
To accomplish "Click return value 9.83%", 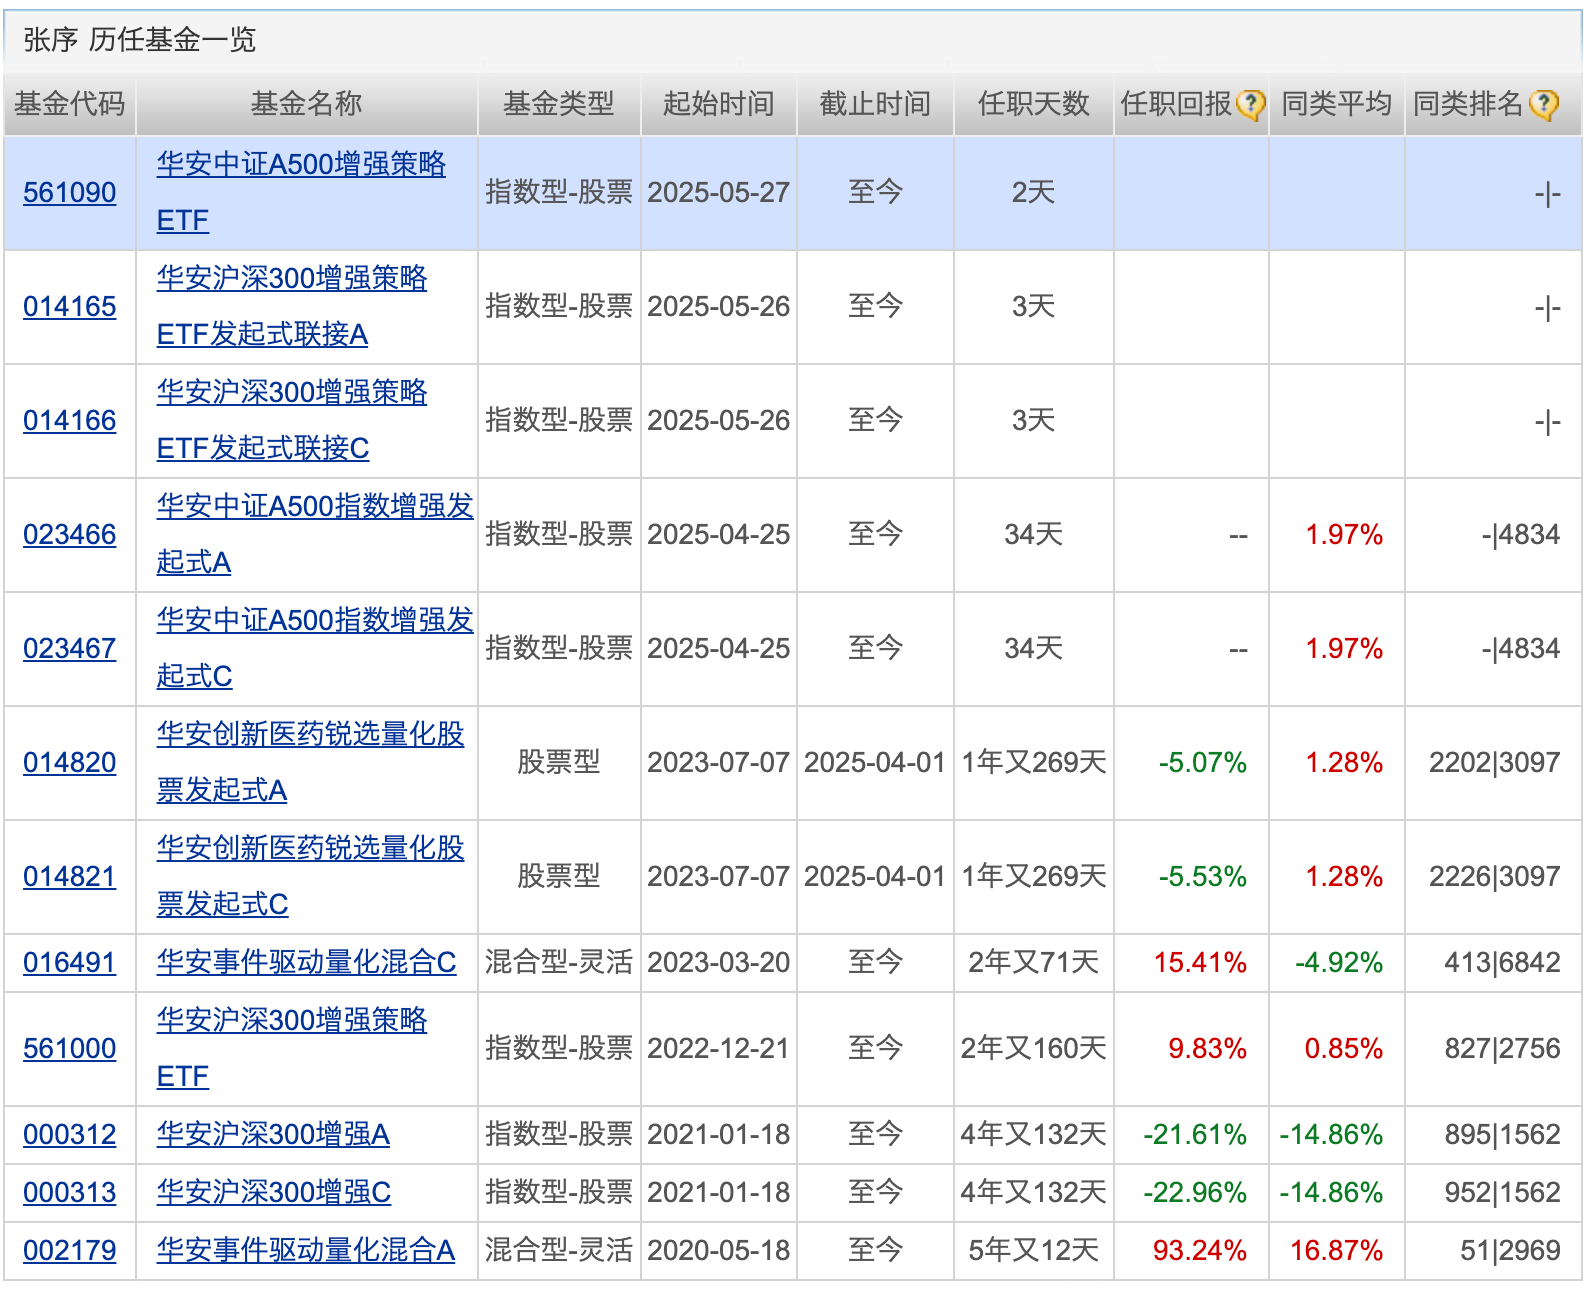I will pos(1208,1049).
